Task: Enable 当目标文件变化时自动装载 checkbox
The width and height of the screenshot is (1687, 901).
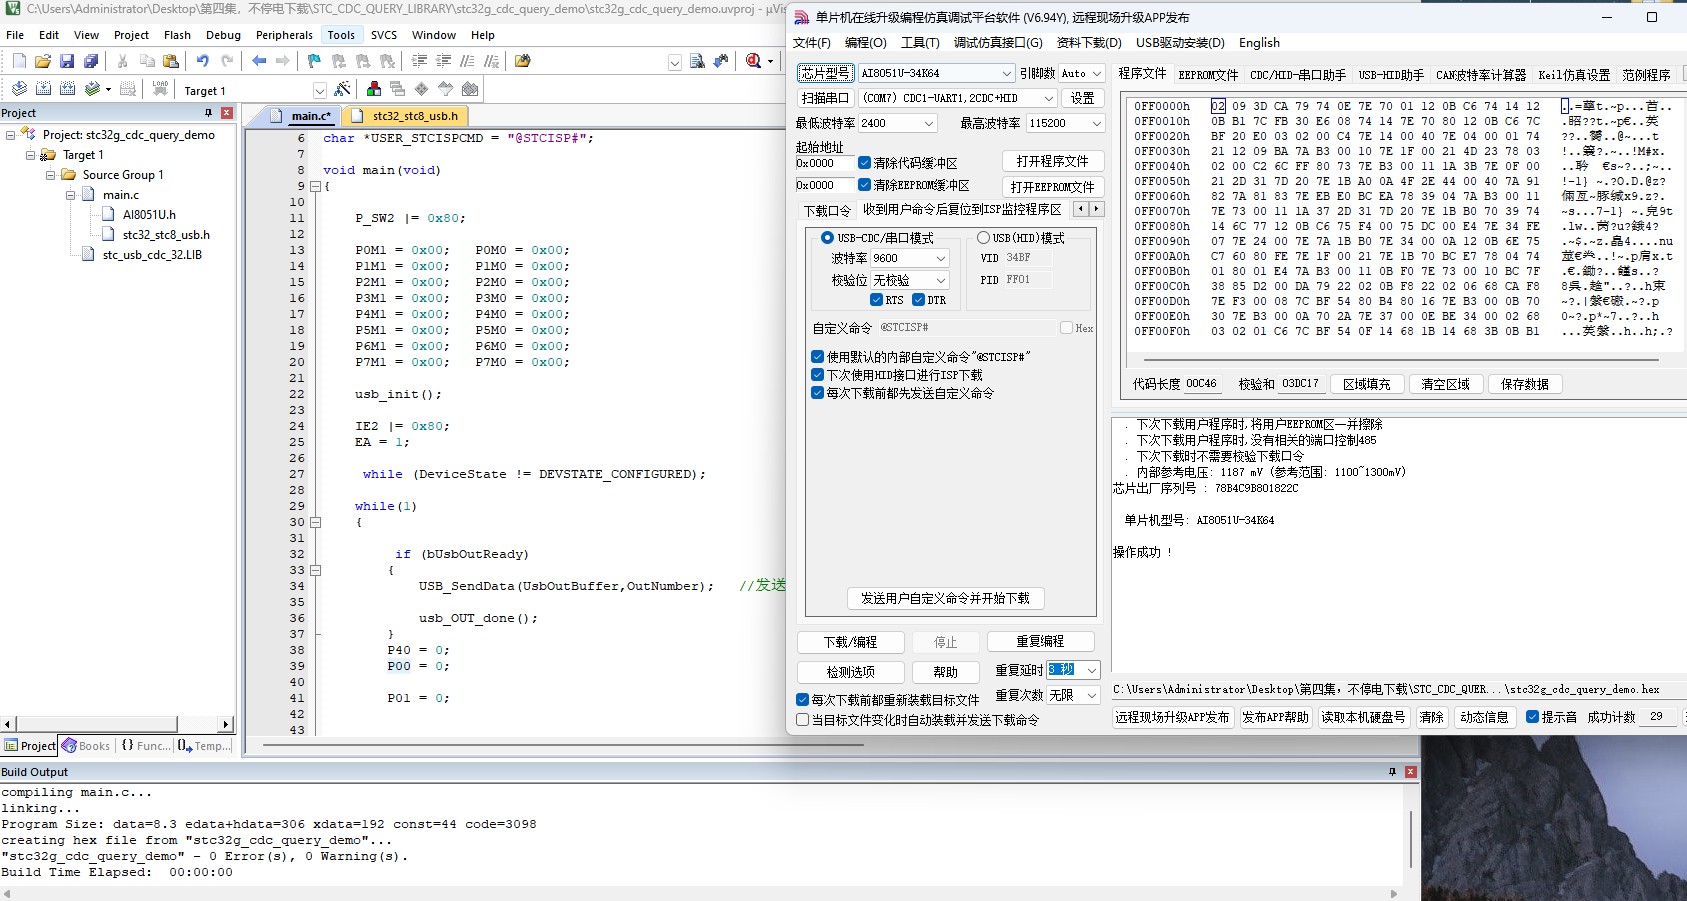Action: coord(803,720)
